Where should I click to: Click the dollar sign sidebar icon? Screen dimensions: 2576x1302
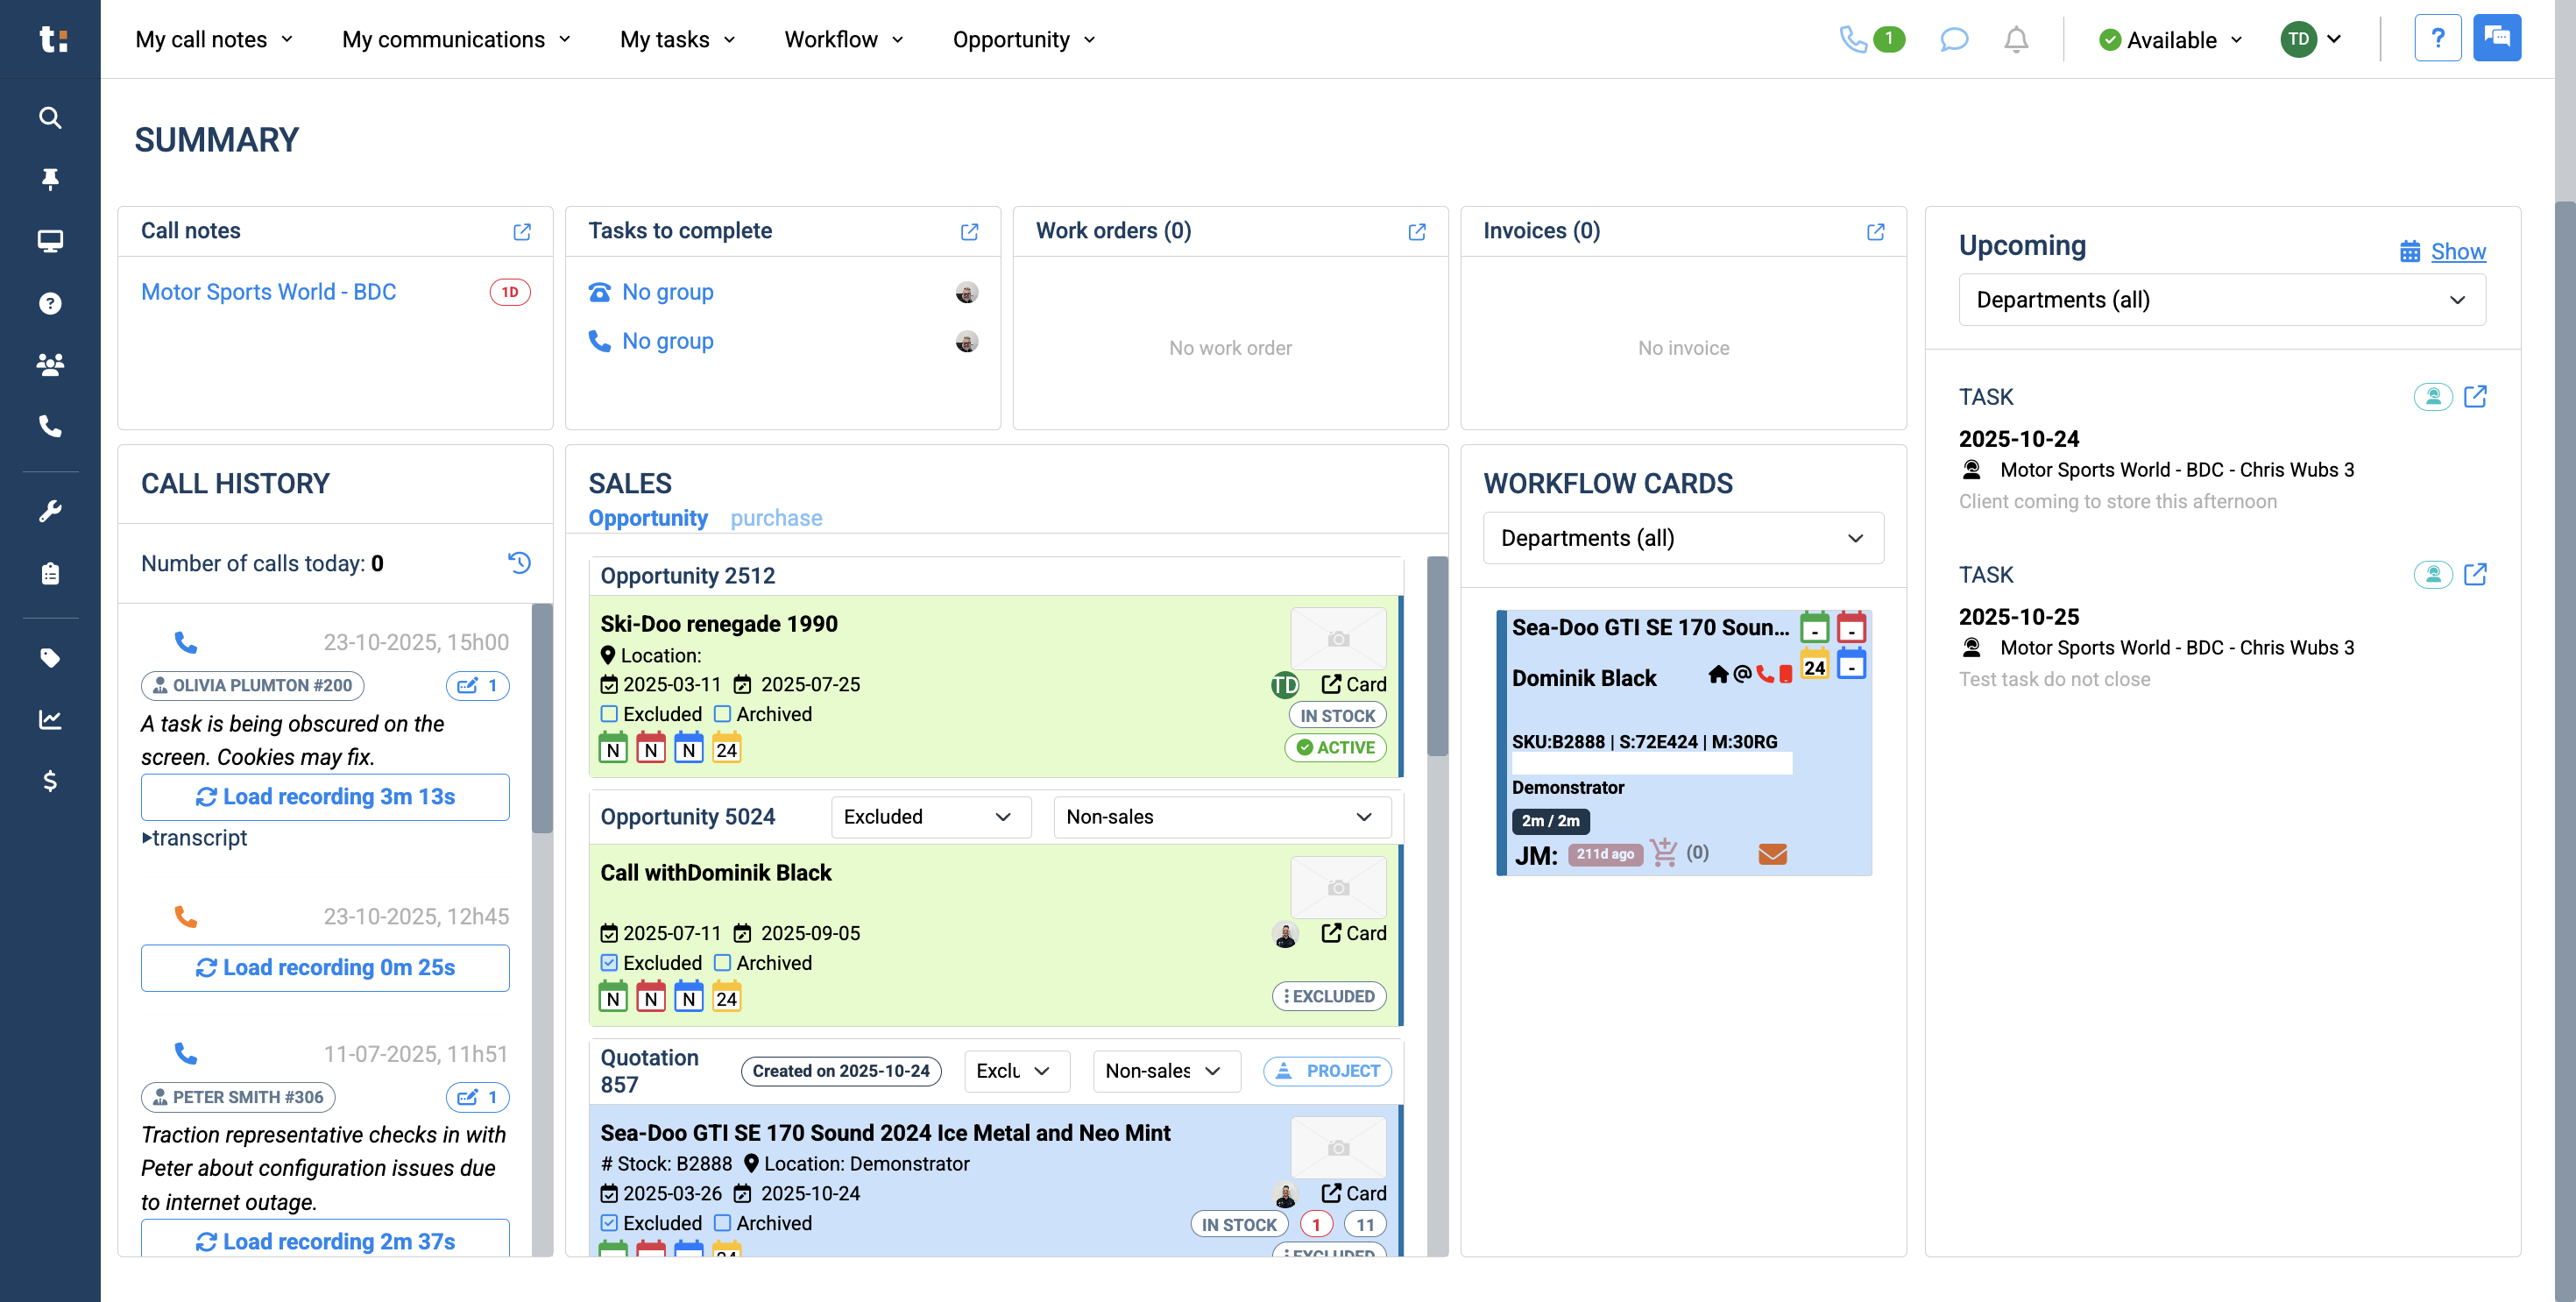point(50,781)
